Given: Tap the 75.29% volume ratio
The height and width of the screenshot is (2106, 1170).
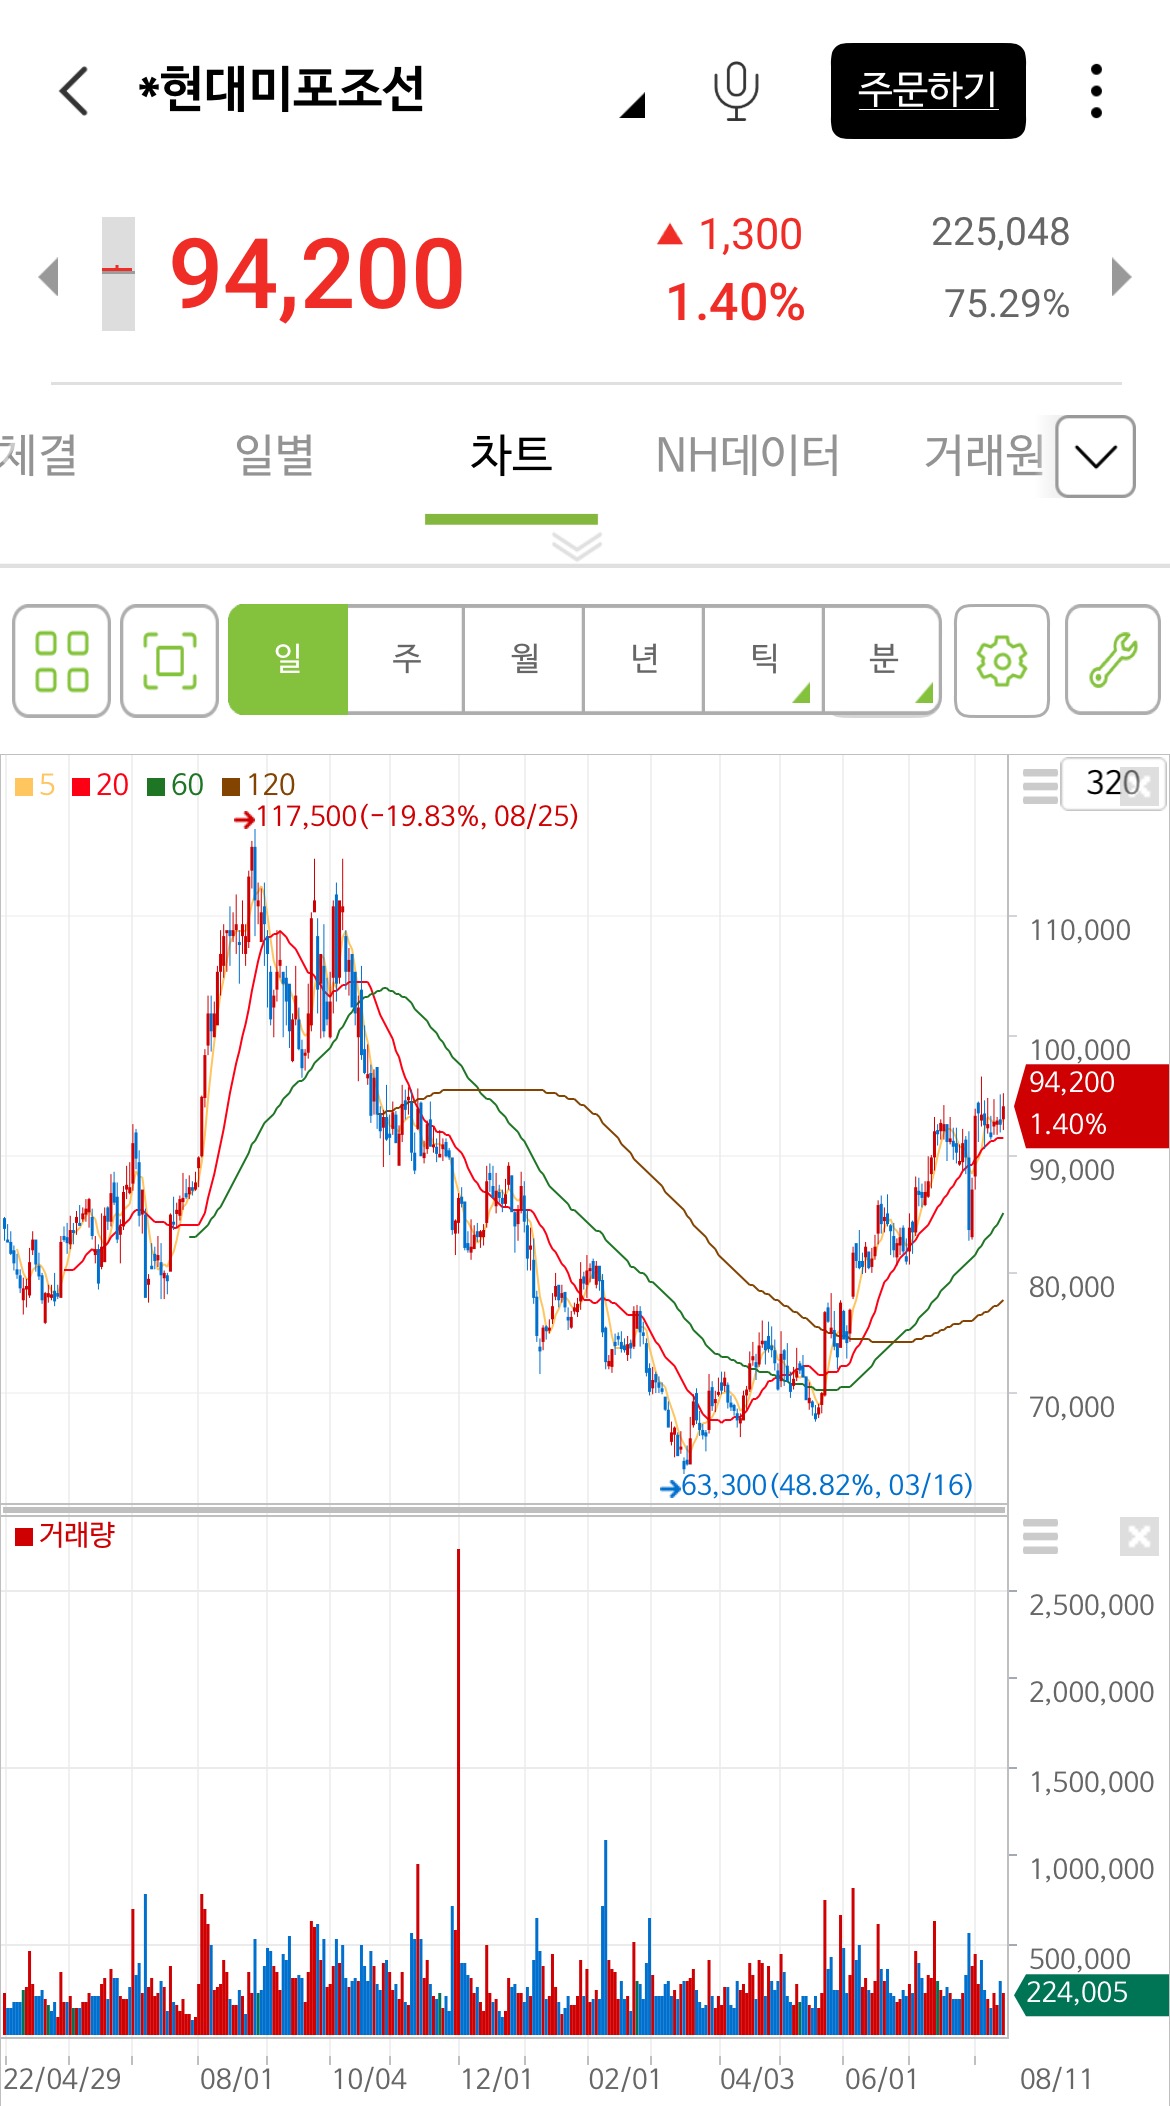Looking at the screenshot, I should pyautogui.click(x=1007, y=304).
